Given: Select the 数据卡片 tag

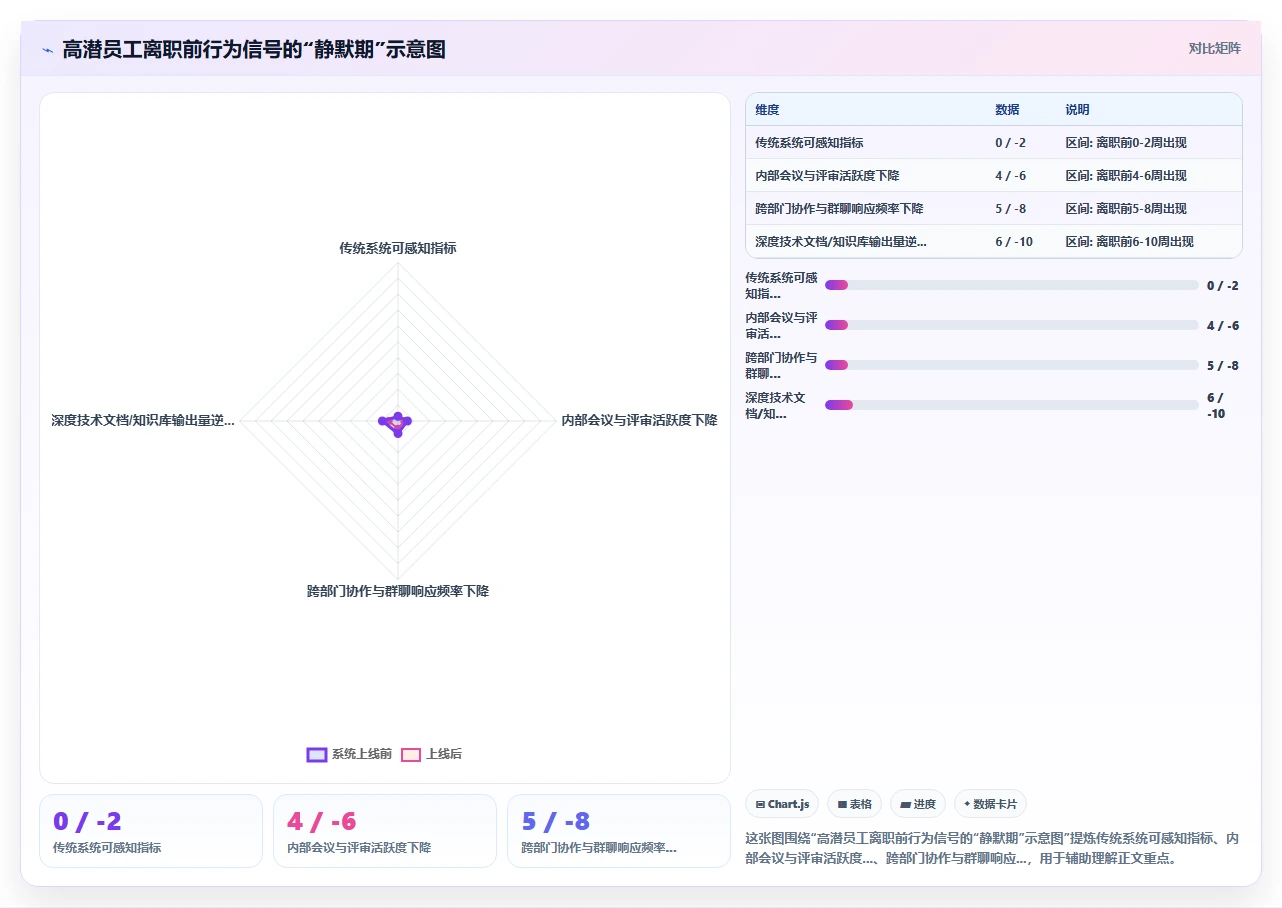Looking at the screenshot, I should pos(990,804).
